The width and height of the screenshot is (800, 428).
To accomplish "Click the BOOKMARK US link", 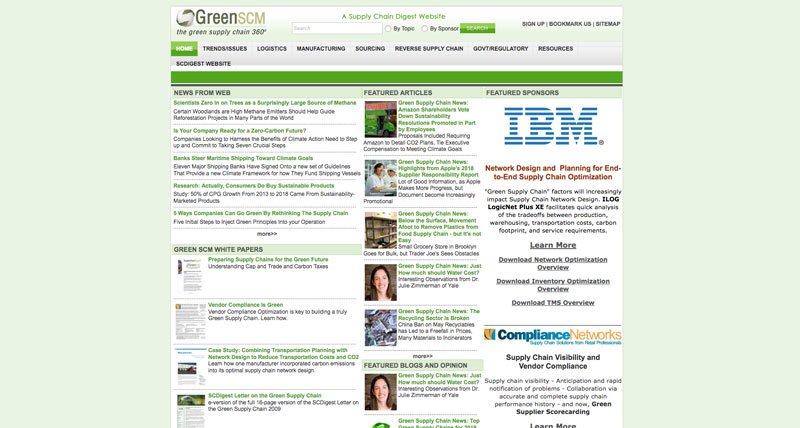I will click(x=570, y=24).
